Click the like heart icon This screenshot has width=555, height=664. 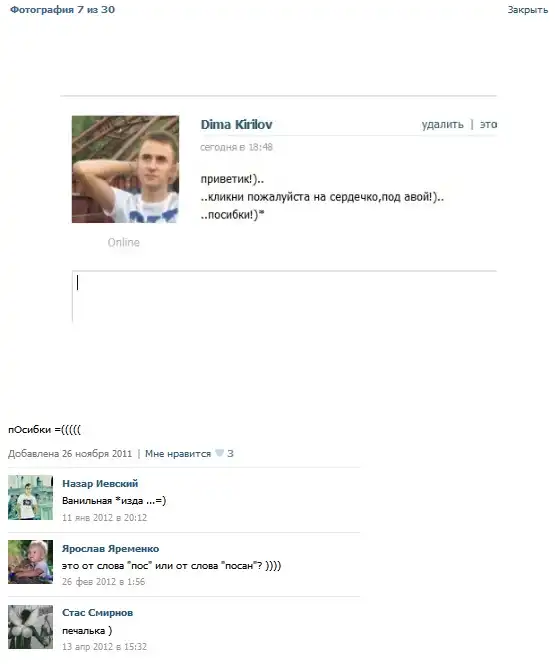pos(219,453)
